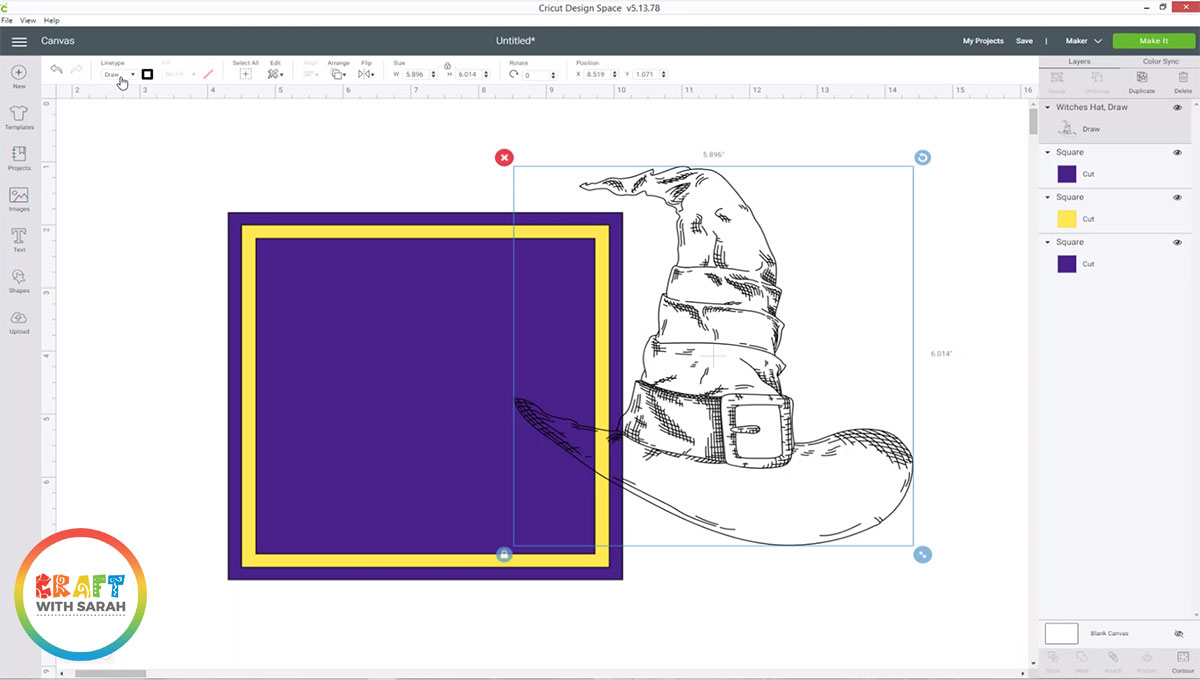This screenshot has height=680, width=1200.
Task: Select the Contour tool
Action: (x=1182, y=658)
